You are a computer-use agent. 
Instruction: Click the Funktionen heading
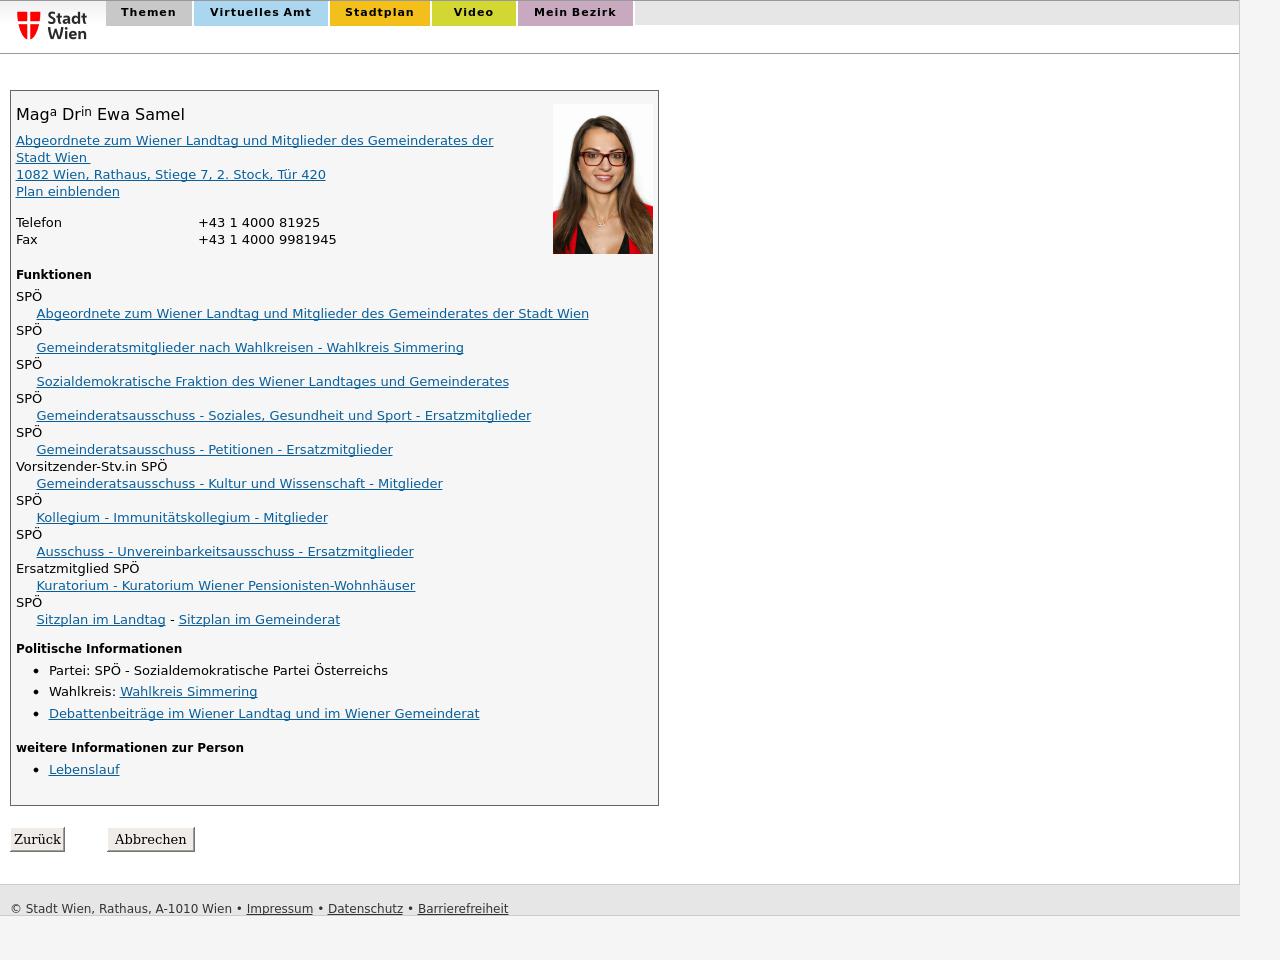click(x=54, y=274)
